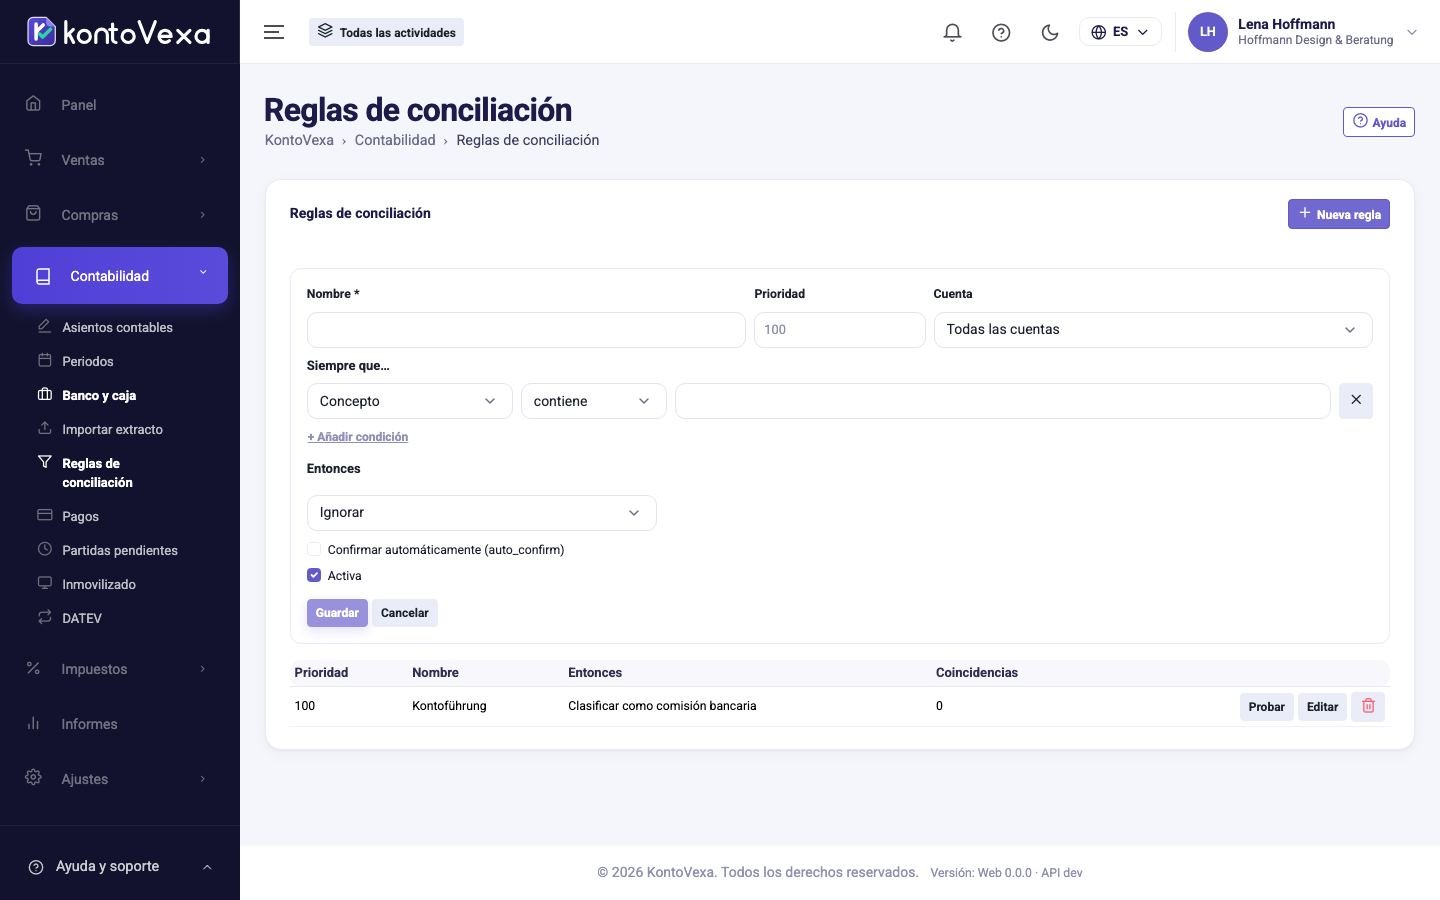Viewport: 1440px width, 900px height.
Task: Open Partidas pendientes page
Action: pos(120,550)
